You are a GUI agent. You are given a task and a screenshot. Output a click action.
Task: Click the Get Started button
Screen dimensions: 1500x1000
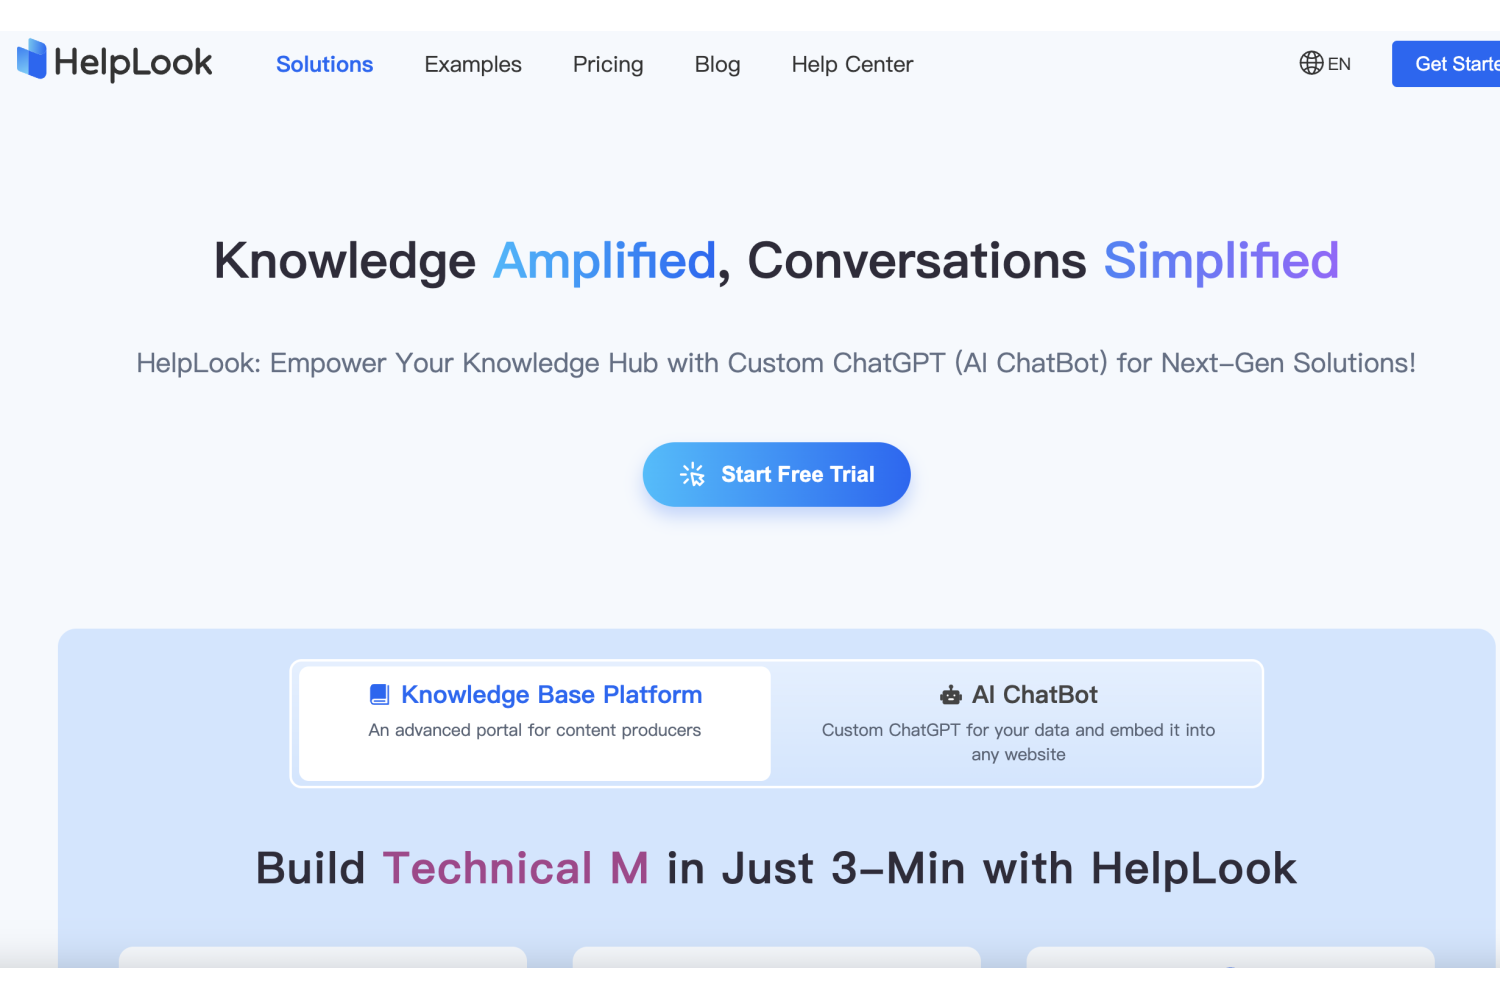[1446, 64]
